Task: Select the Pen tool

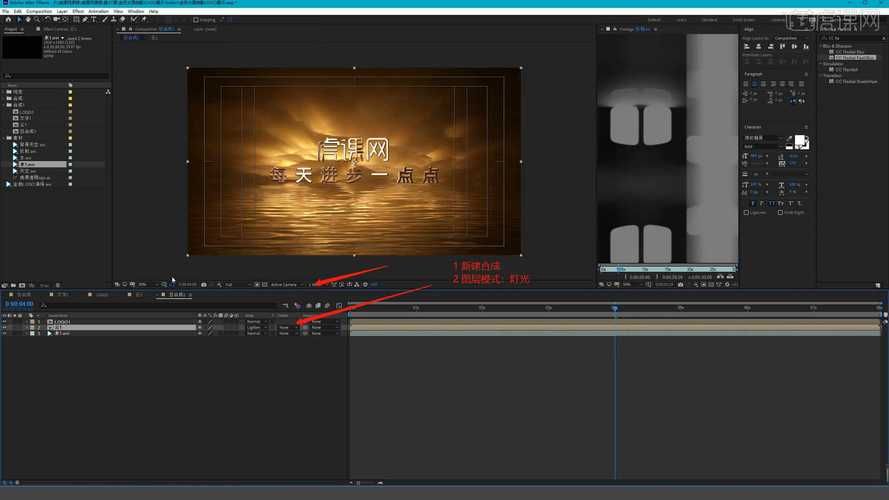Action: 85,19
